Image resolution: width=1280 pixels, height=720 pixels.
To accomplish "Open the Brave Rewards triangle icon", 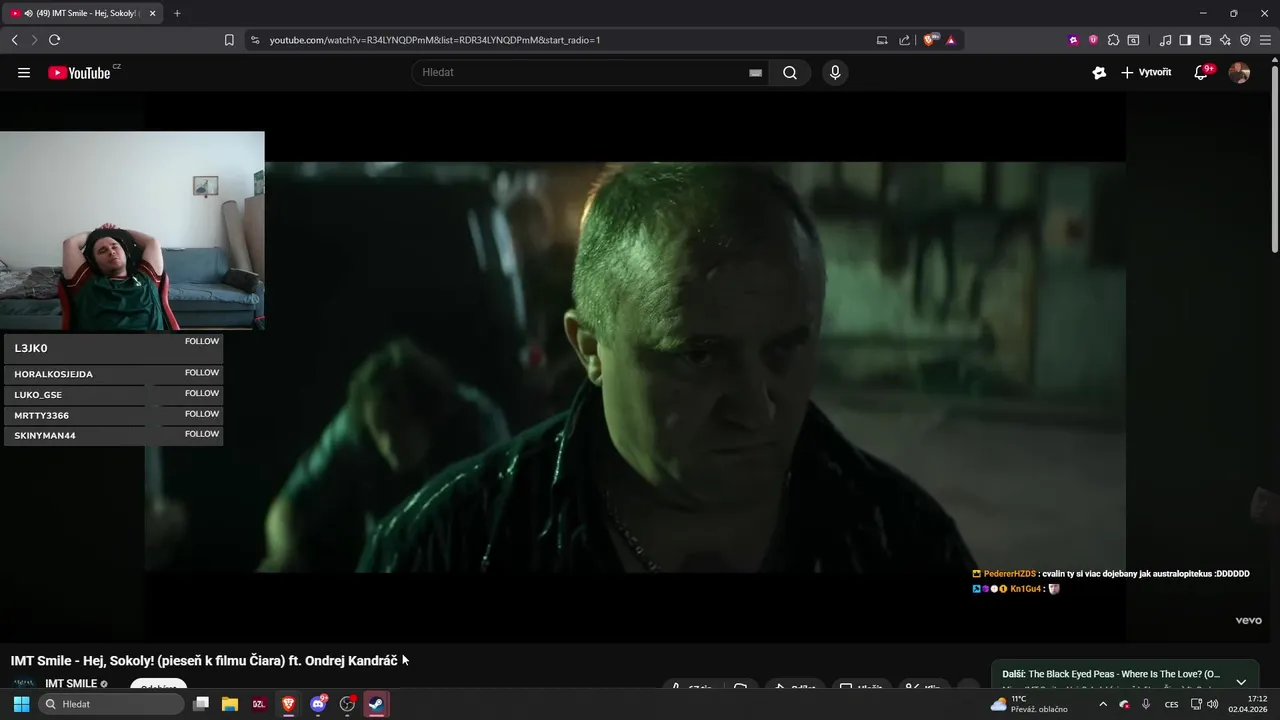I will (951, 40).
